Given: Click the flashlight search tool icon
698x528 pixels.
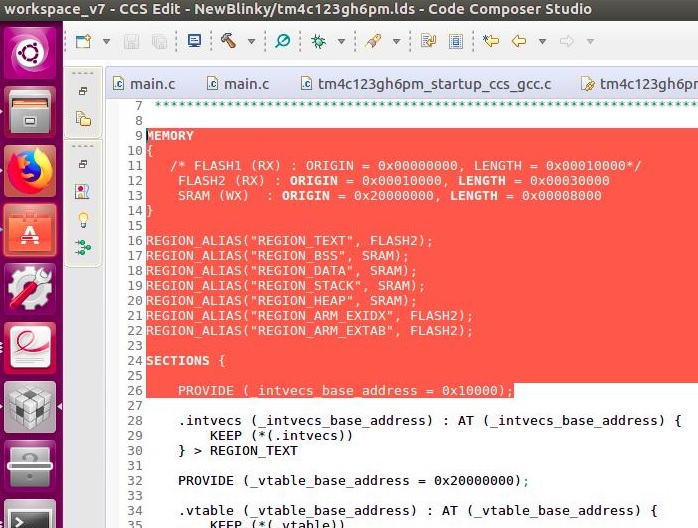Looking at the screenshot, I should pos(373,41).
